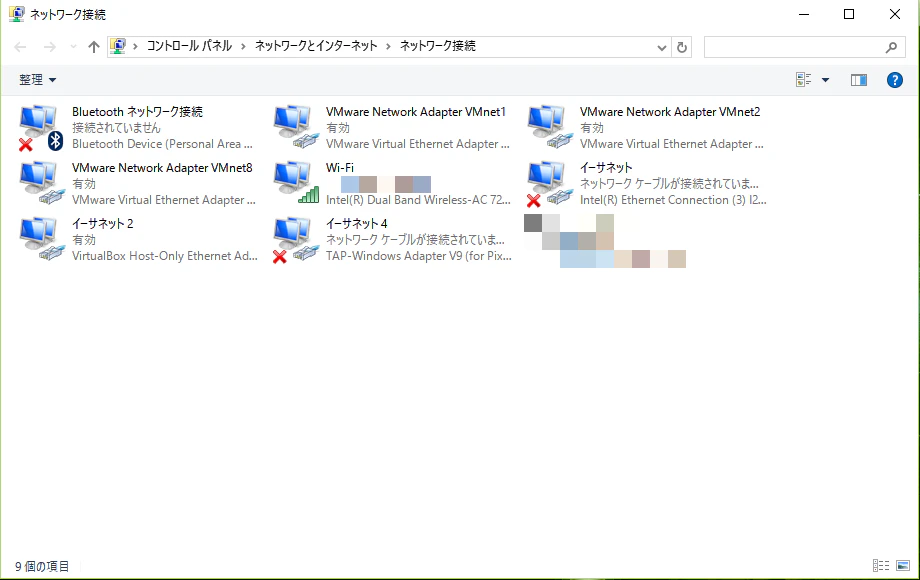Screen dimensions: 920x580
Task: Select the VMware Network Adapter VMnet1 icon
Action: 293,125
